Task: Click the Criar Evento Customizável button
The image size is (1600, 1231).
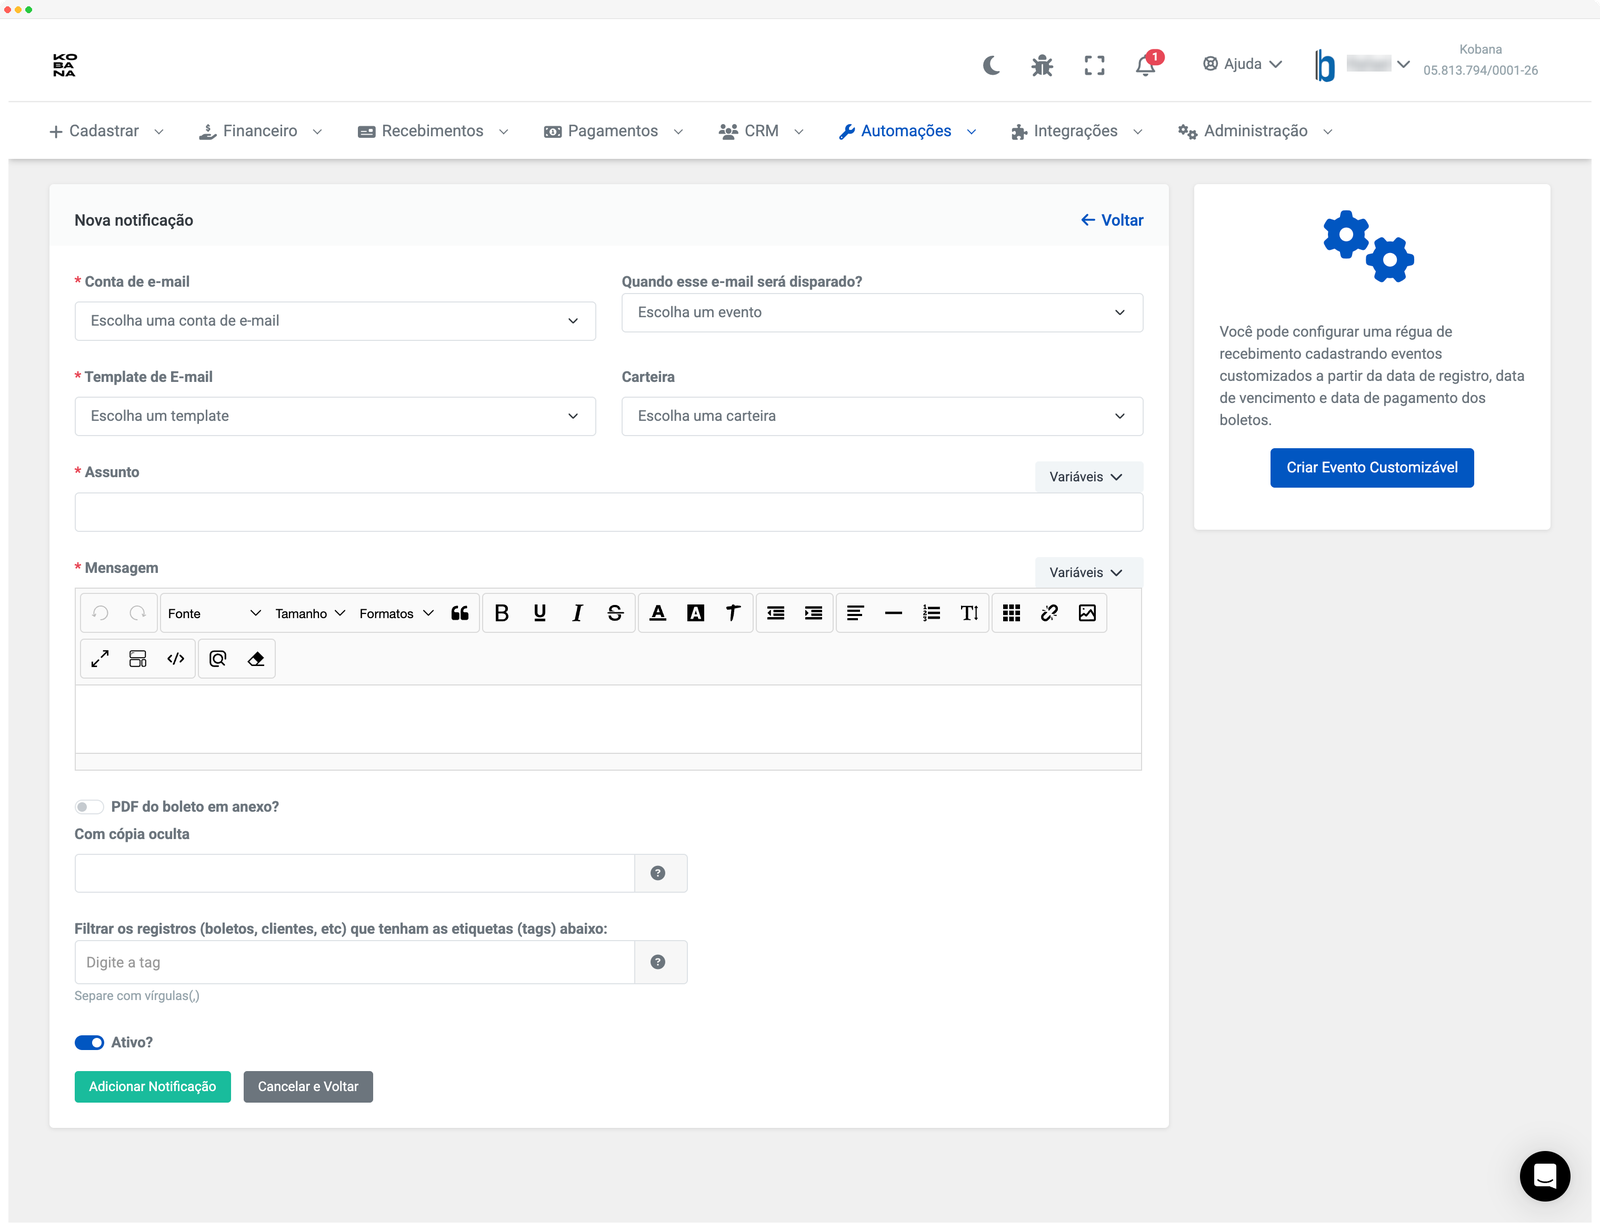Action: (1371, 467)
